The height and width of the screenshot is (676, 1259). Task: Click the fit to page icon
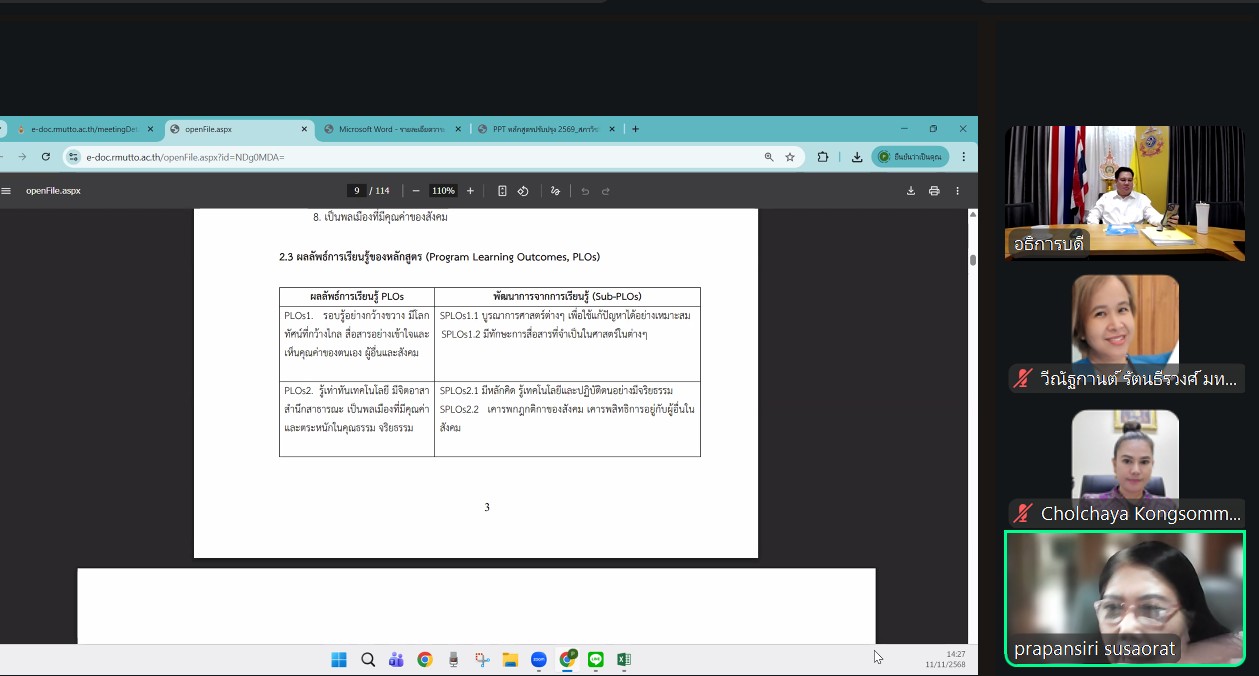502,191
